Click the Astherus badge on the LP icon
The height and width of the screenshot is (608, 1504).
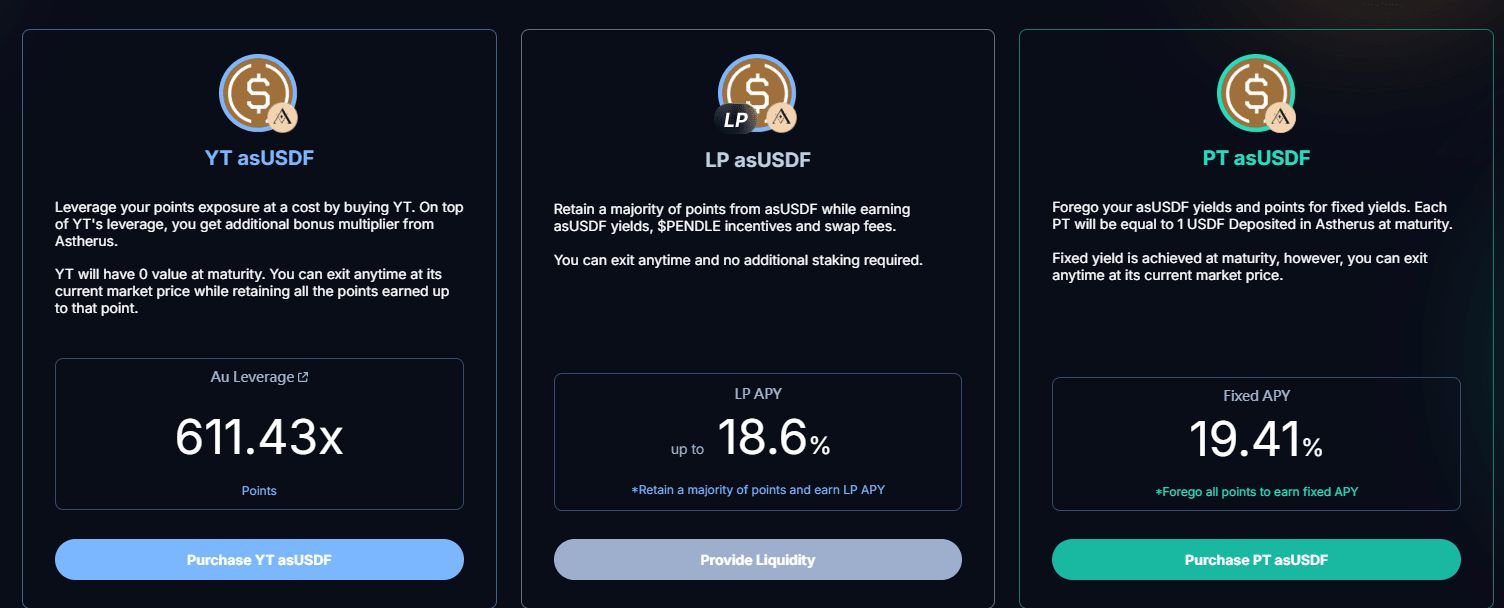point(781,118)
